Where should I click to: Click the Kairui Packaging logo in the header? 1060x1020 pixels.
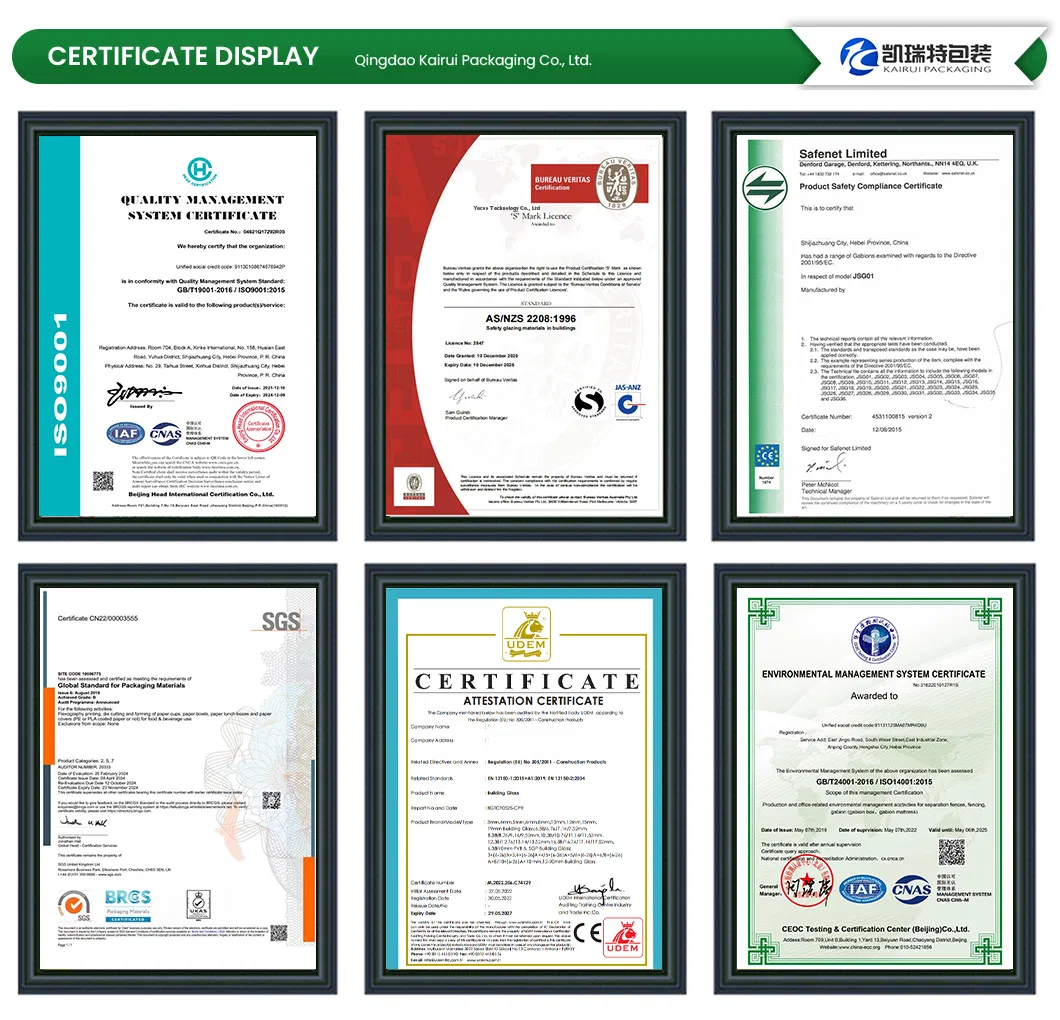915,56
